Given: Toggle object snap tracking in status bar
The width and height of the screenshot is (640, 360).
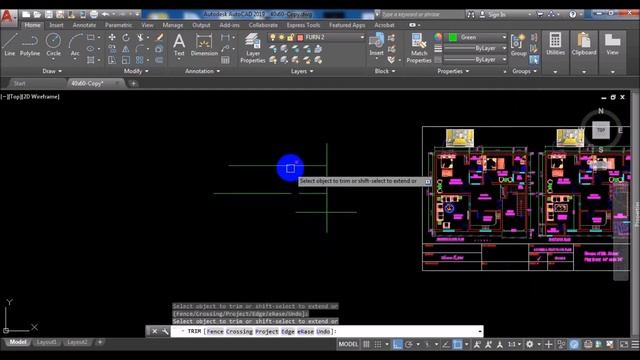Looking at the screenshot, I should pyautogui.click(x=446, y=344).
